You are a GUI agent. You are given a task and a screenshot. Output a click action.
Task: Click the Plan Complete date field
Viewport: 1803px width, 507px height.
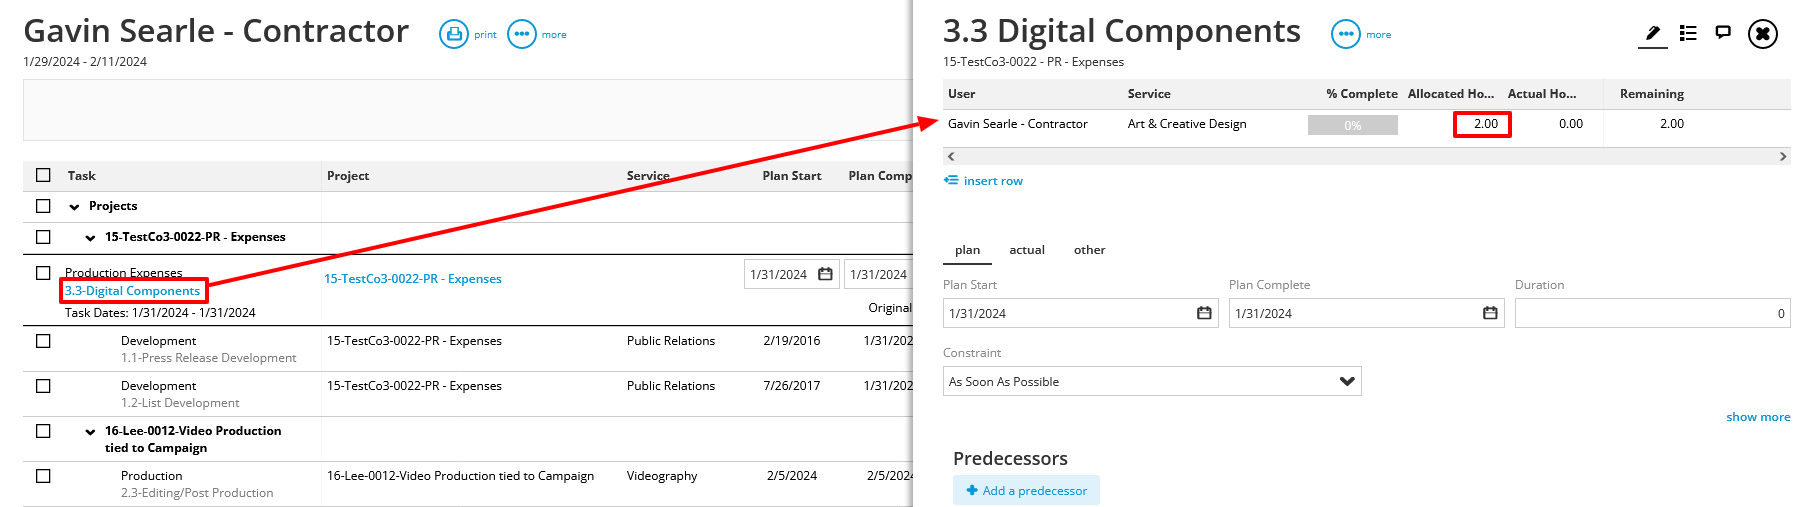(1366, 313)
